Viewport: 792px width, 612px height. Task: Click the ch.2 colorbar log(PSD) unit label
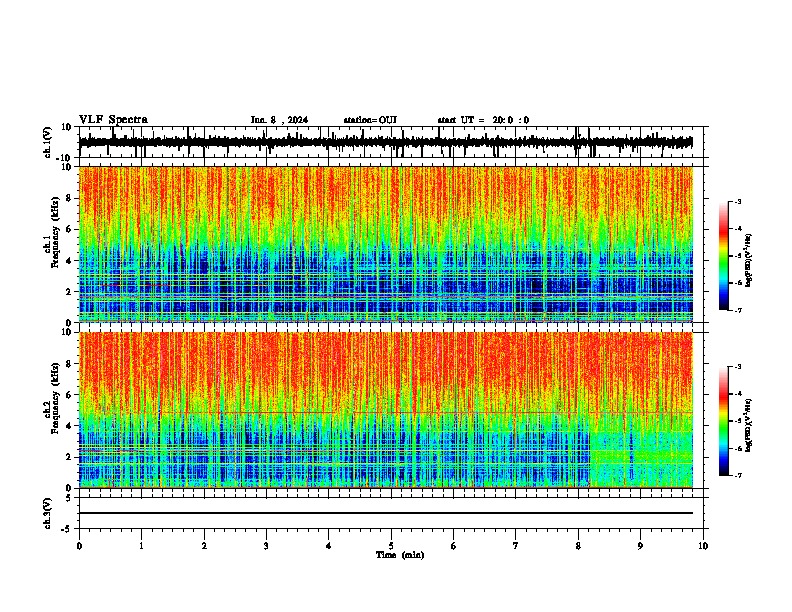749,425
